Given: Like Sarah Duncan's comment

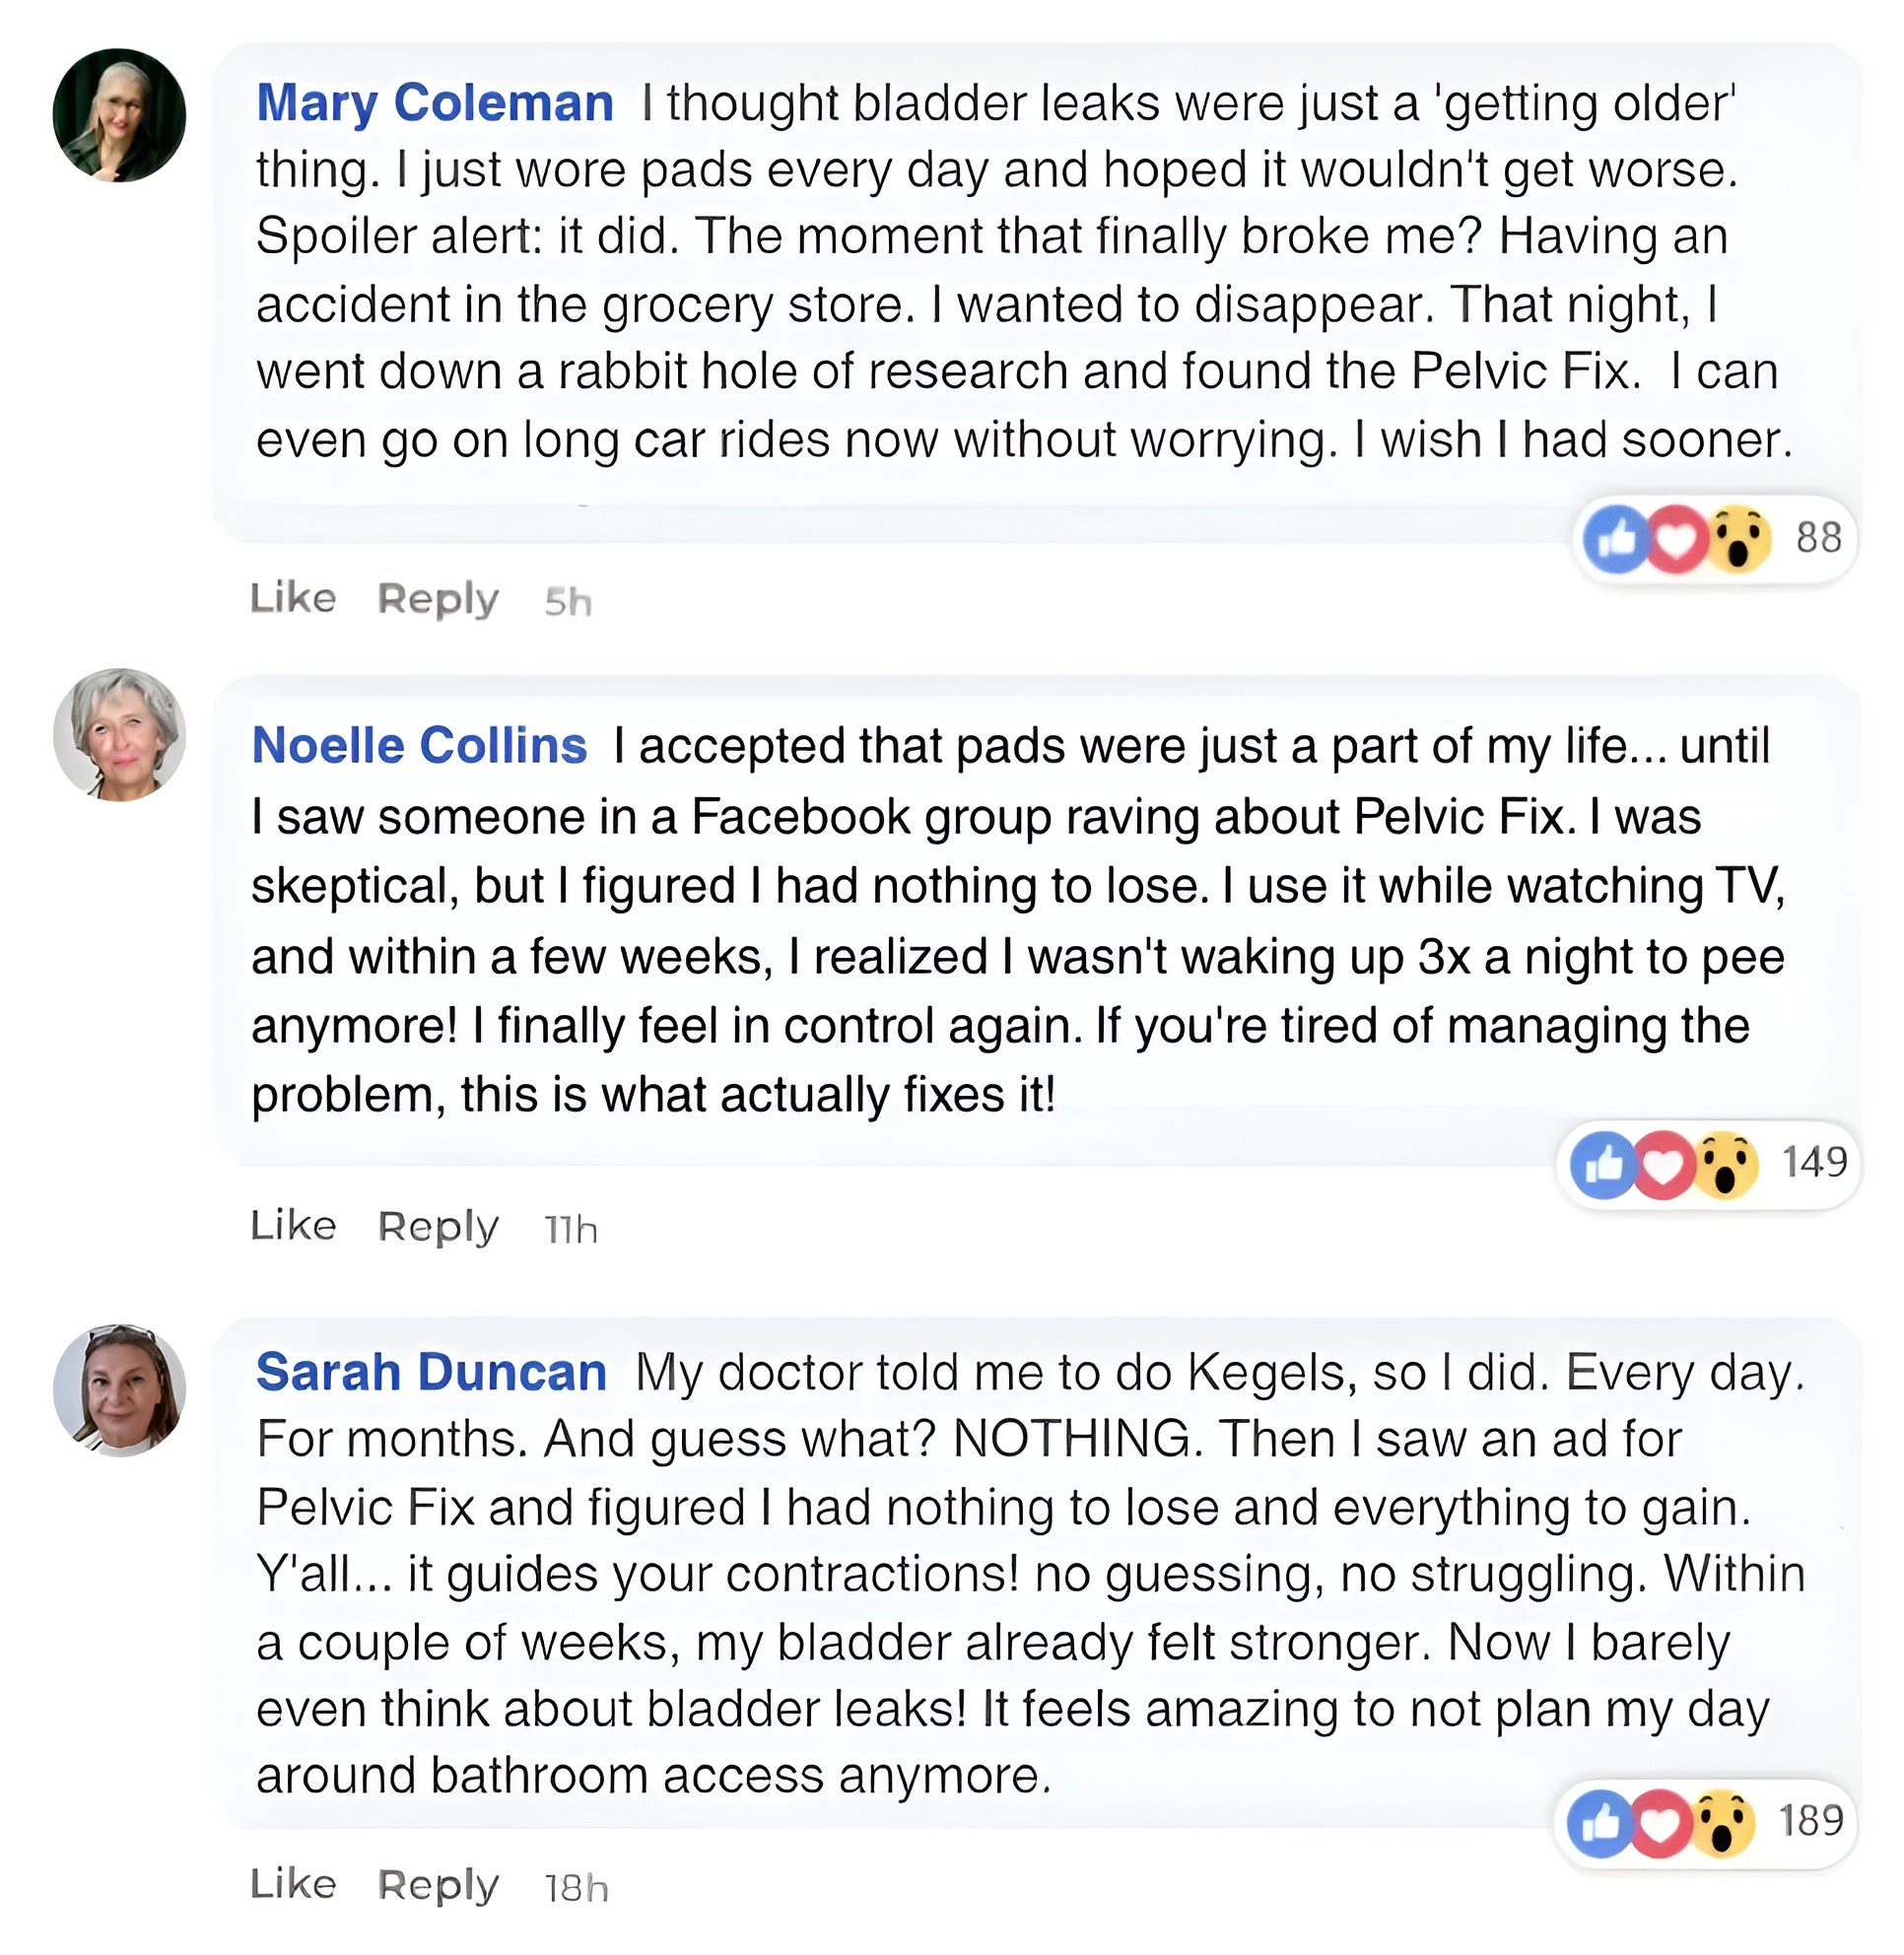Looking at the screenshot, I should coord(293,1884).
